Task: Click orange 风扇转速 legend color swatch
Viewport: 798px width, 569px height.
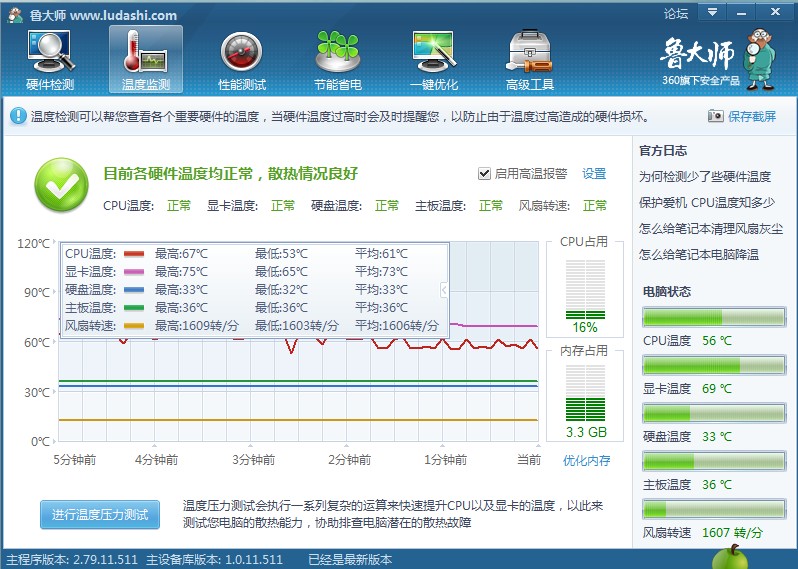Action: pyautogui.click(x=134, y=326)
